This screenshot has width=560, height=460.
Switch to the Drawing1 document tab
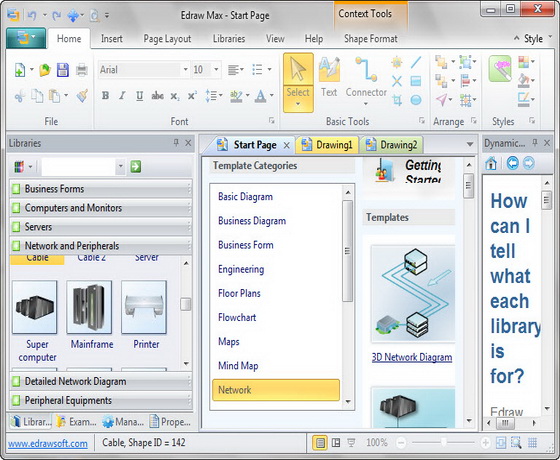coord(328,145)
